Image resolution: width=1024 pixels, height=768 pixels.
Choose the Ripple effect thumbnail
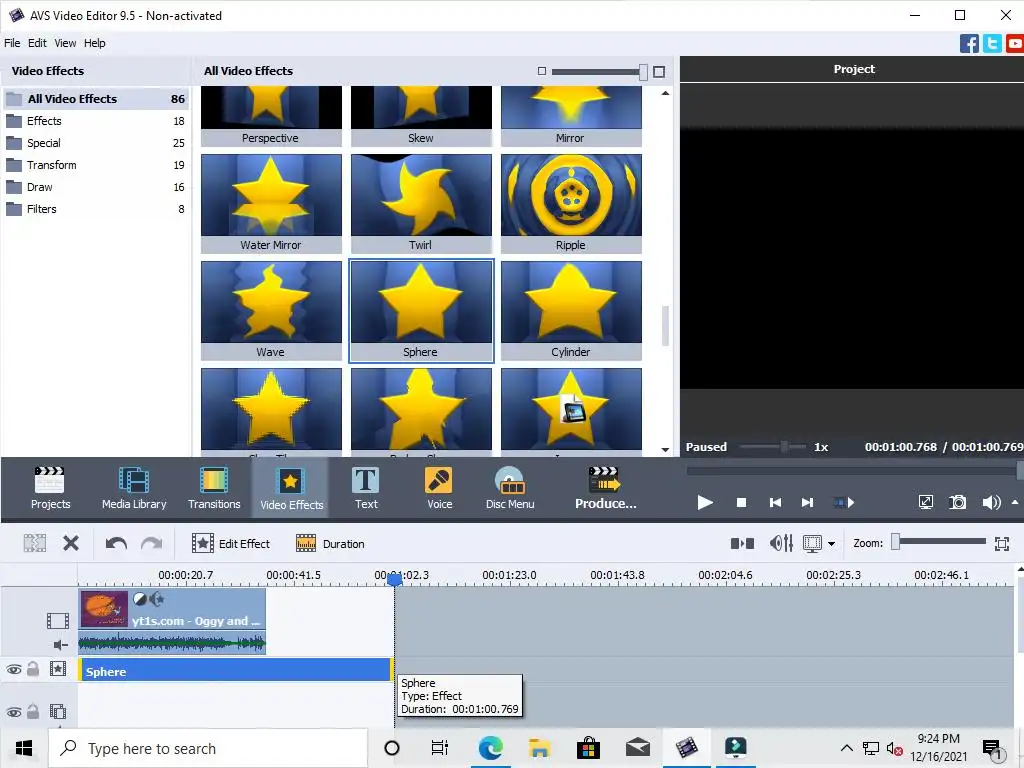[x=571, y=203]
